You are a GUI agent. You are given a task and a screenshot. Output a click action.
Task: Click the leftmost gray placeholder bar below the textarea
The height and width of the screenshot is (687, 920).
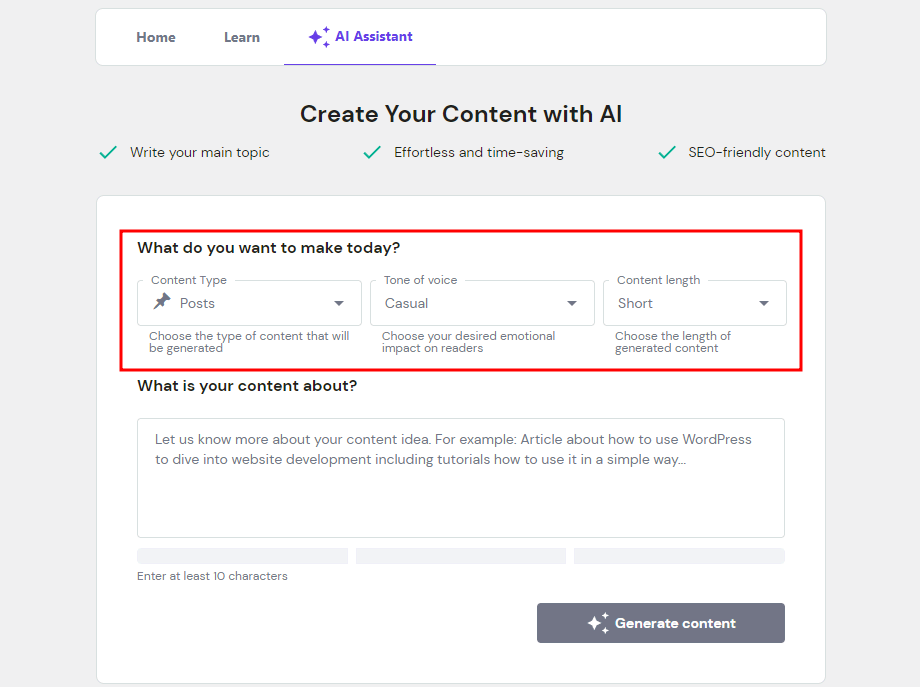(x=242, y=555)
